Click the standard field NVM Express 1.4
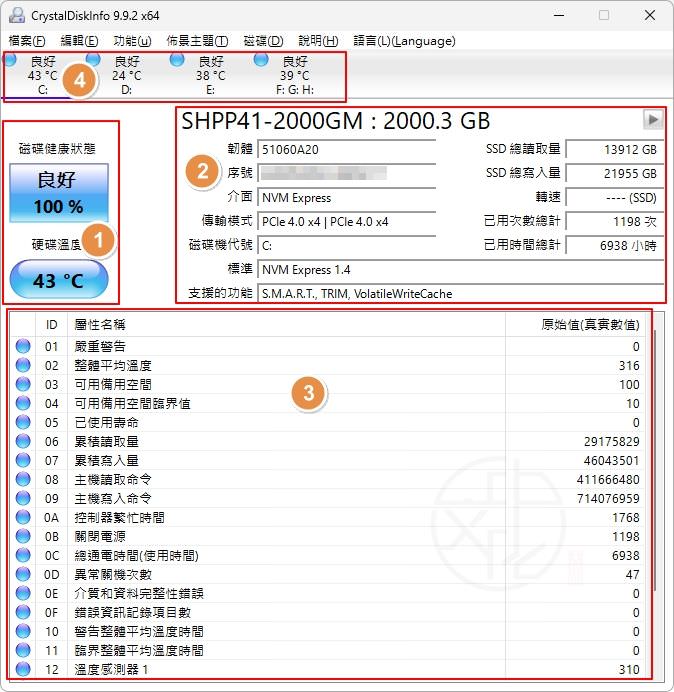Viewport: 674px width, 692px height. 460,269
